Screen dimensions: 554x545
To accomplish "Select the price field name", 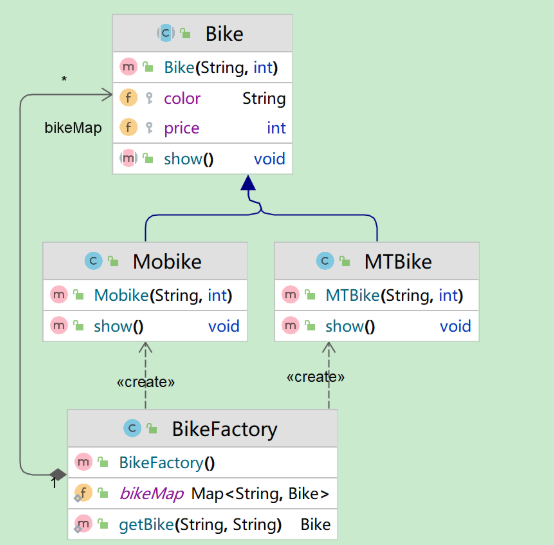I will (x=182, y=128).
